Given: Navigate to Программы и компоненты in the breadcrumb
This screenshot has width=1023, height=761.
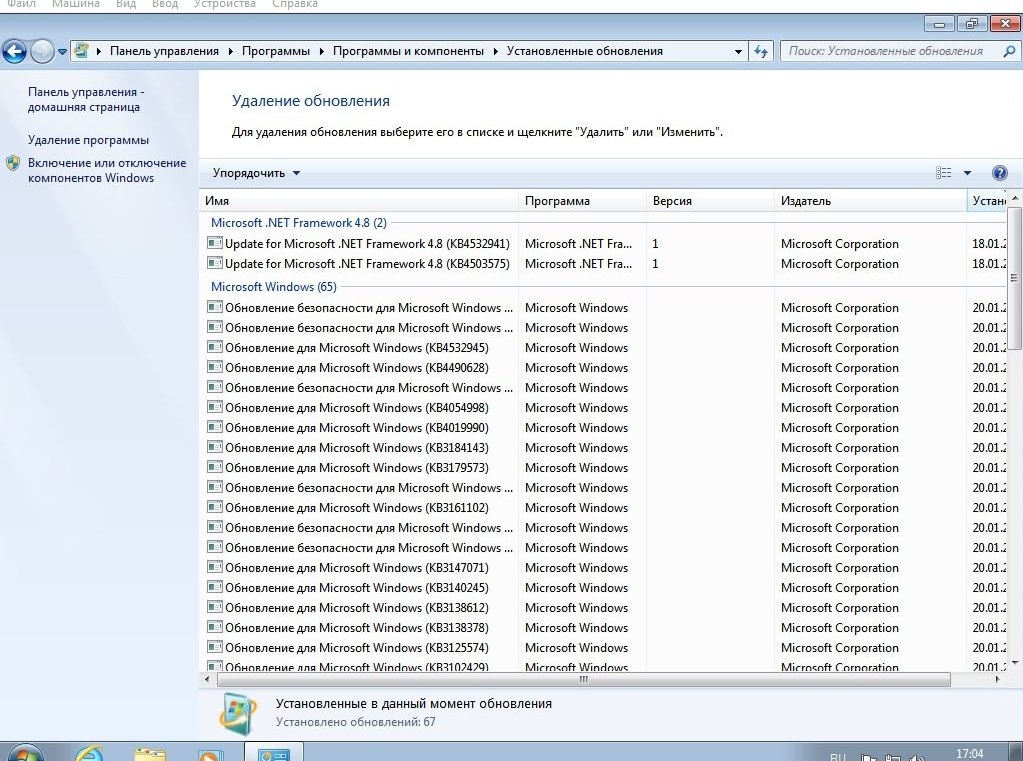Looking at the screenshot, I should [x=408, y=51].
